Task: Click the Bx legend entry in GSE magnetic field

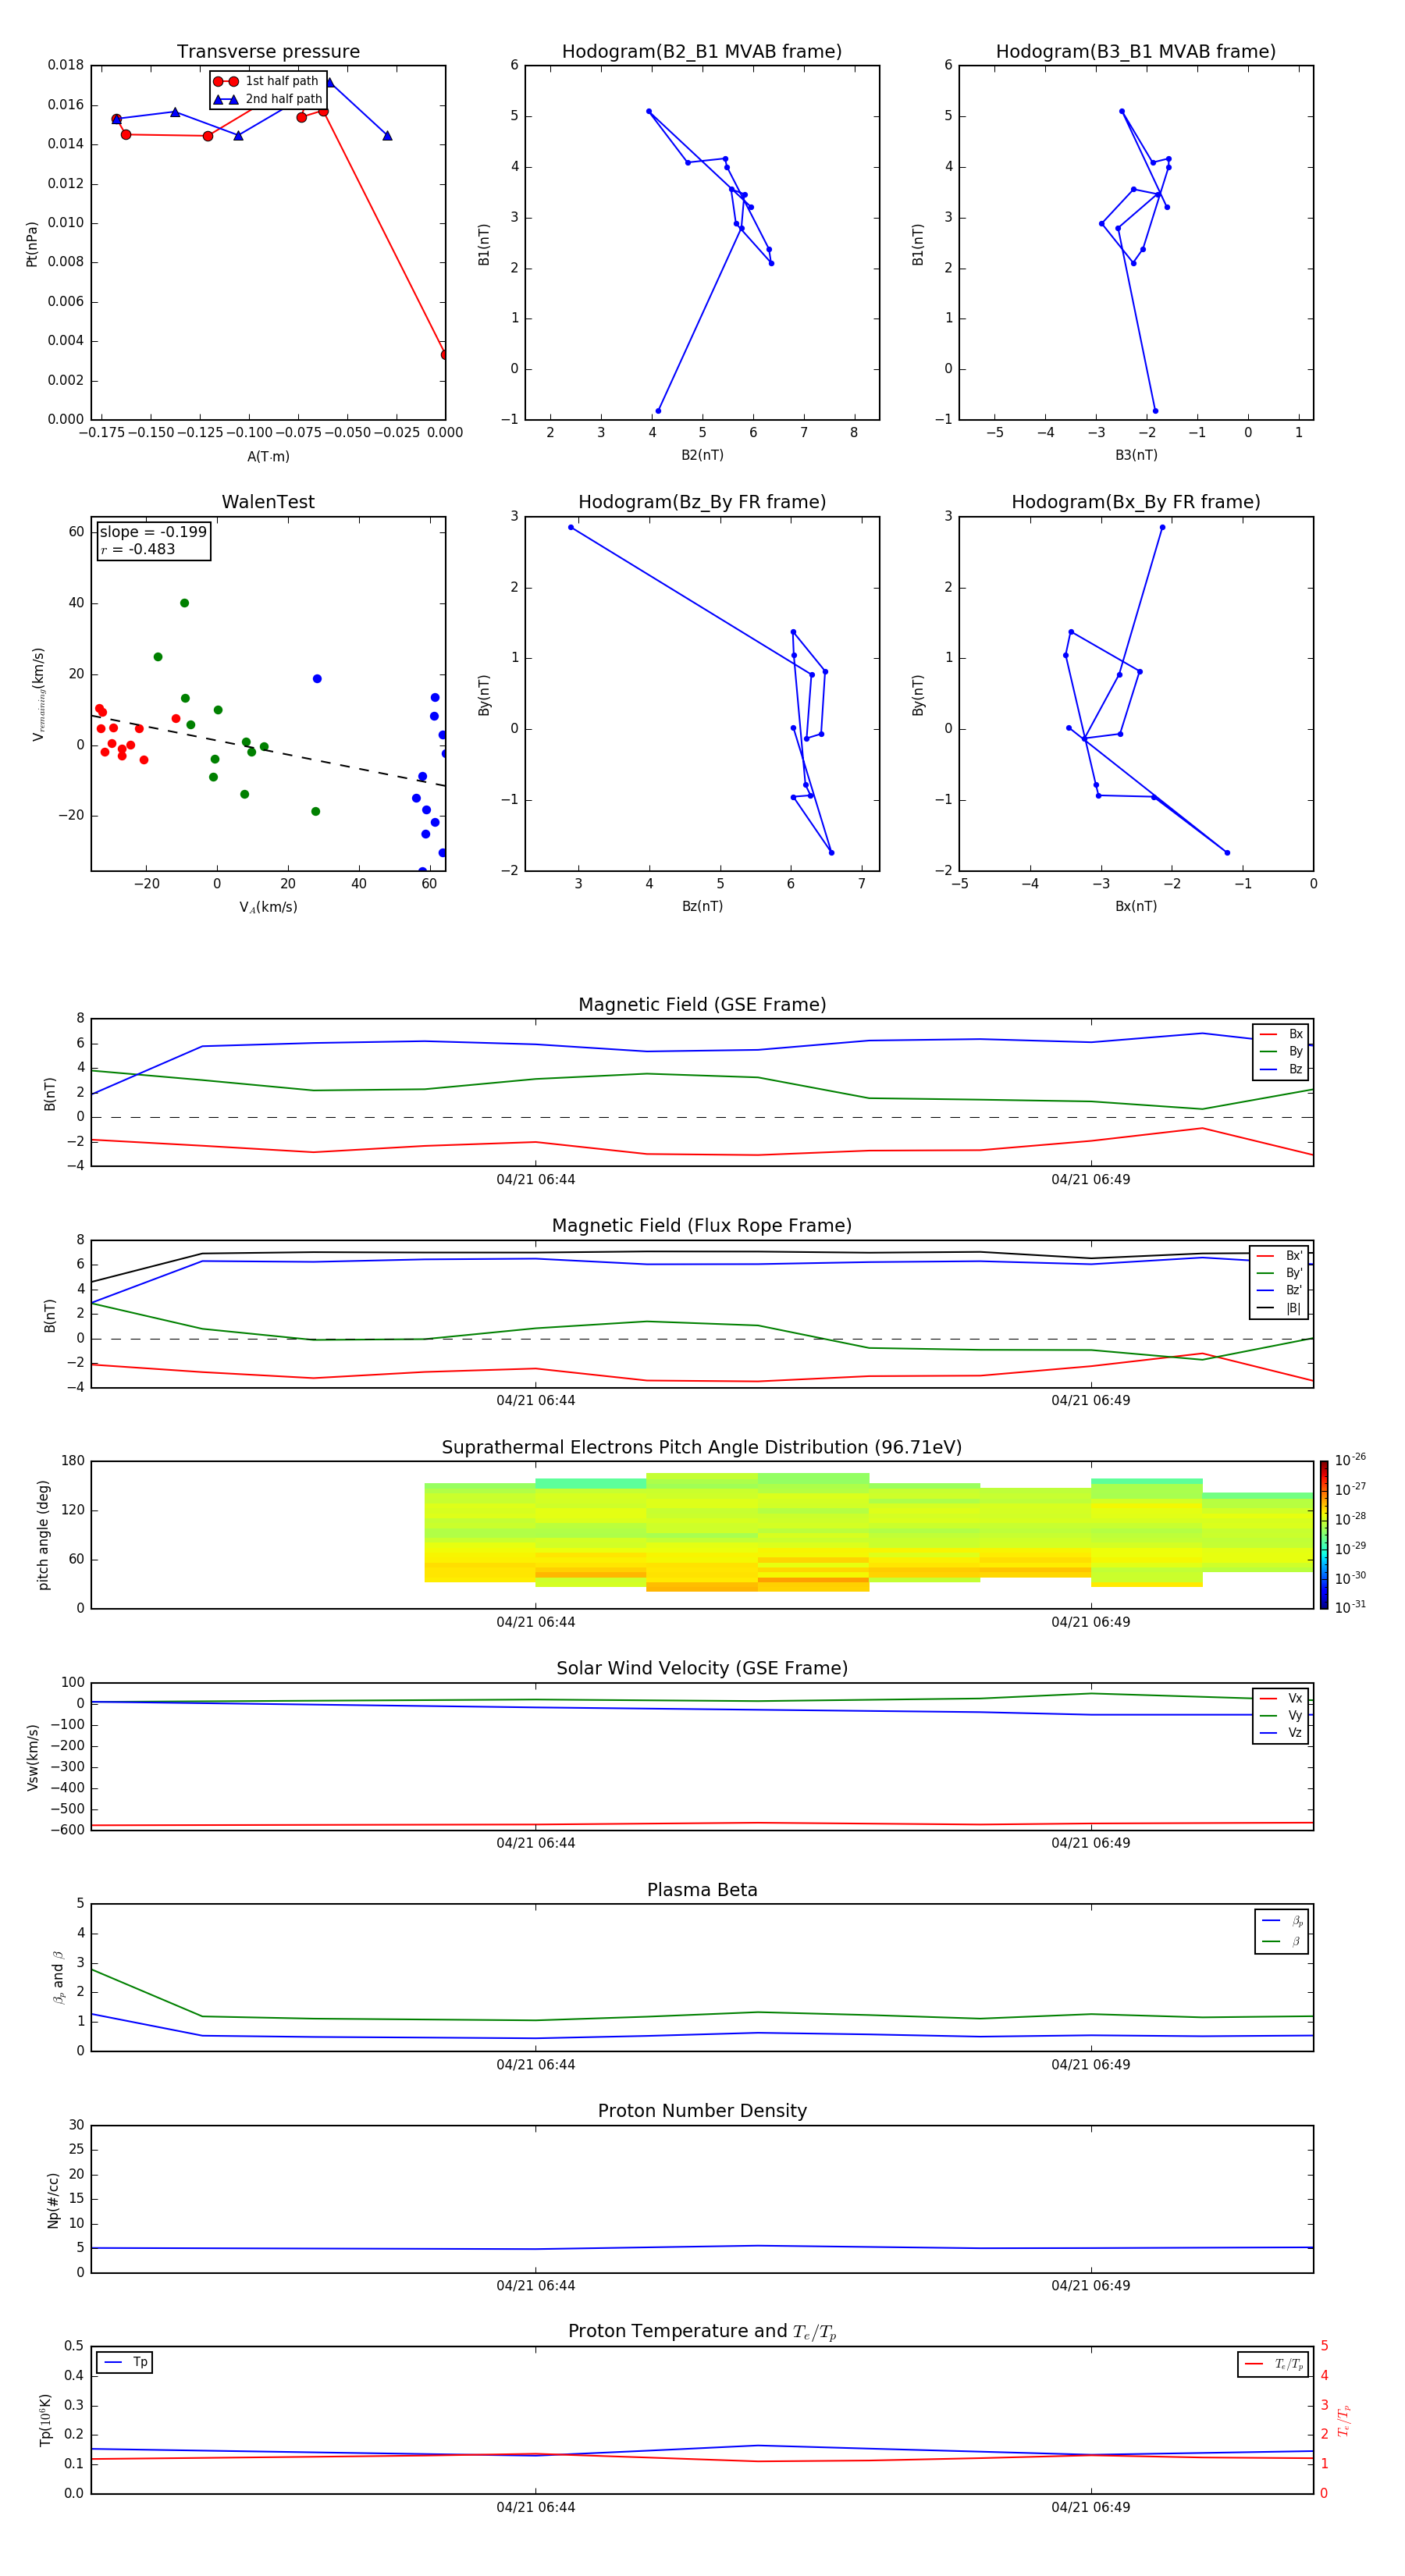Action: pyautogui.click(x=1281, y=1034)
